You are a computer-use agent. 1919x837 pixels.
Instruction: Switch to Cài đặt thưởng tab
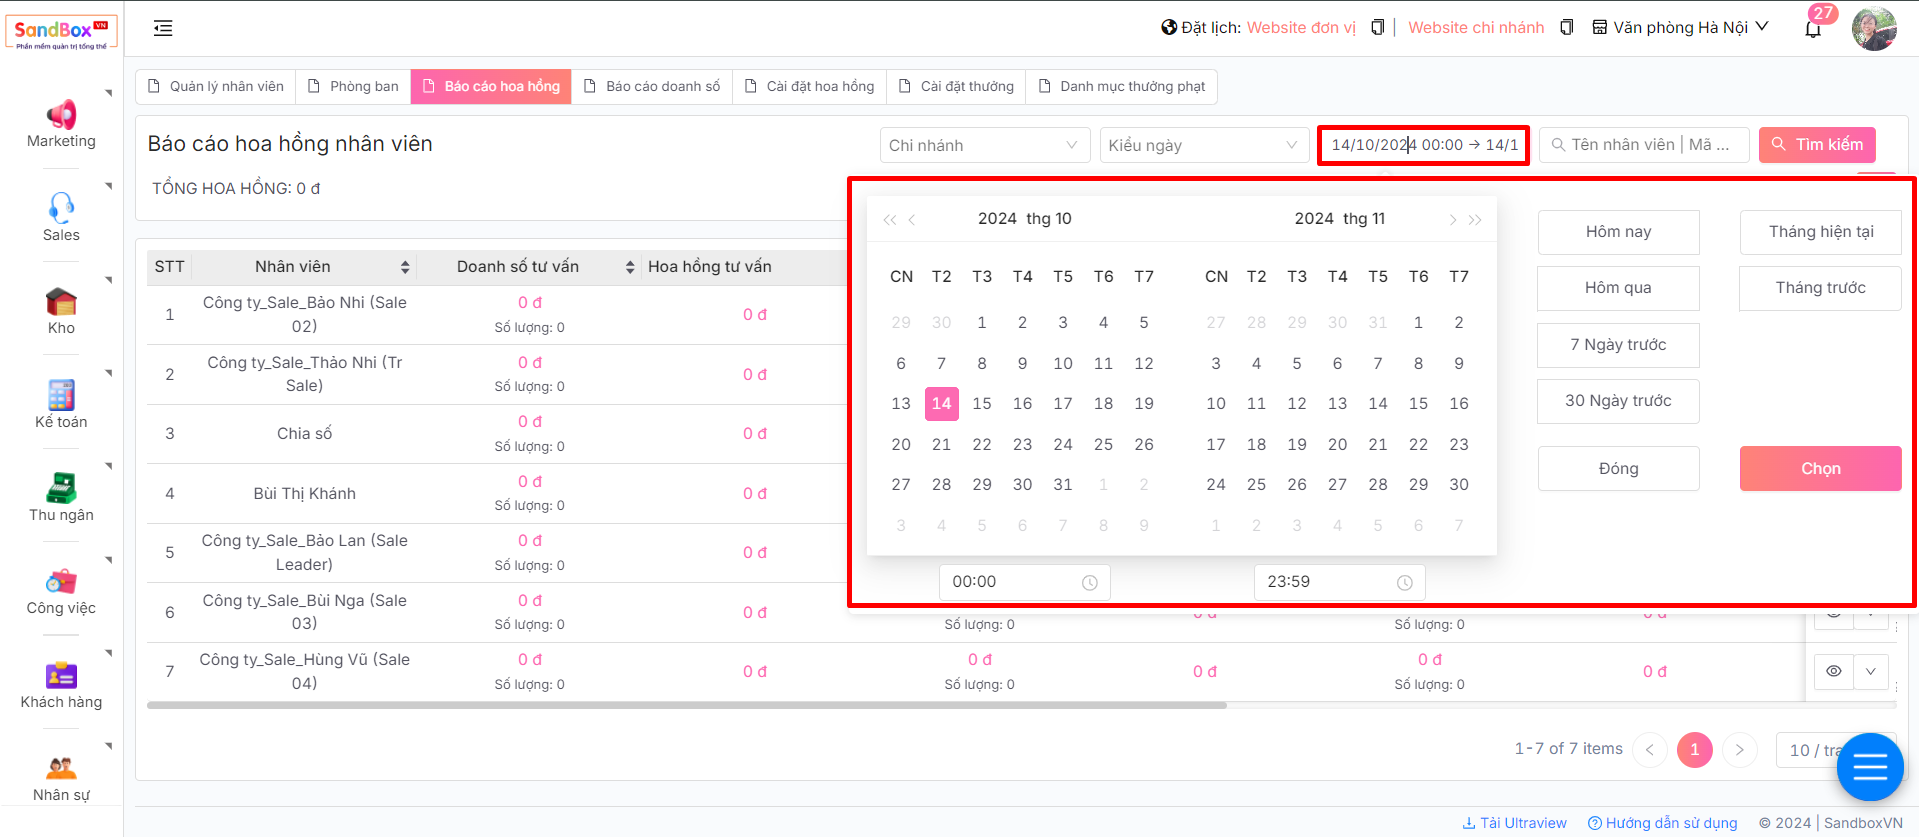(956, 87)
